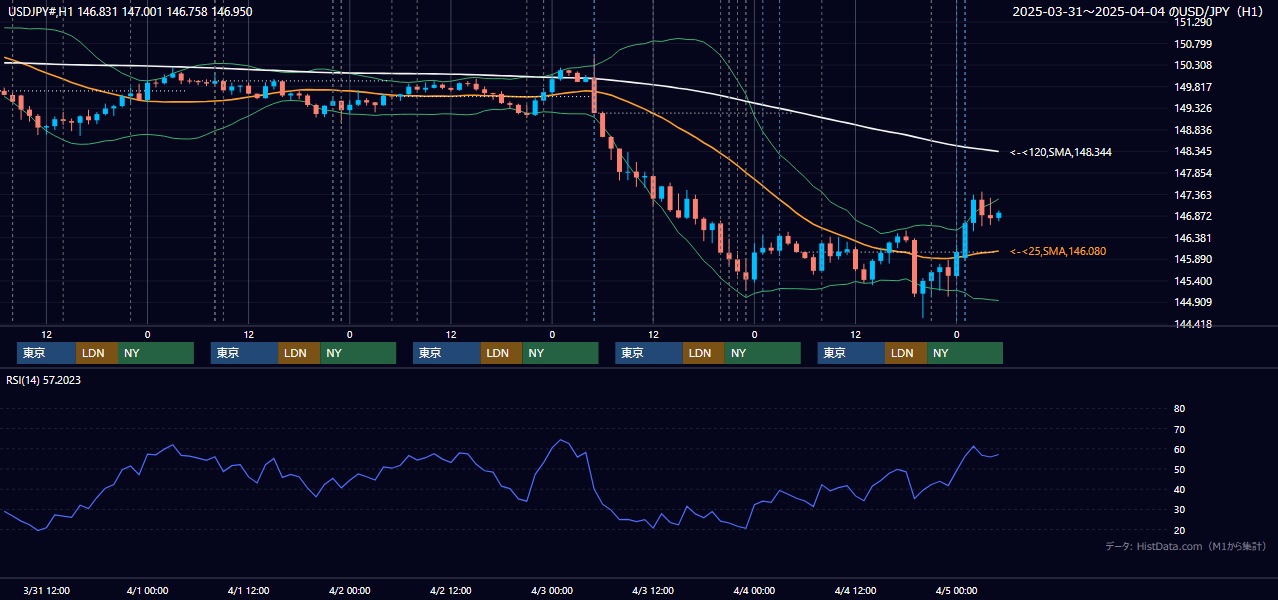Image resolution: width=1278 pixels, height=600 pixels.
Task: Click price axis value 150.799
Action: (x=1193, y=44)
